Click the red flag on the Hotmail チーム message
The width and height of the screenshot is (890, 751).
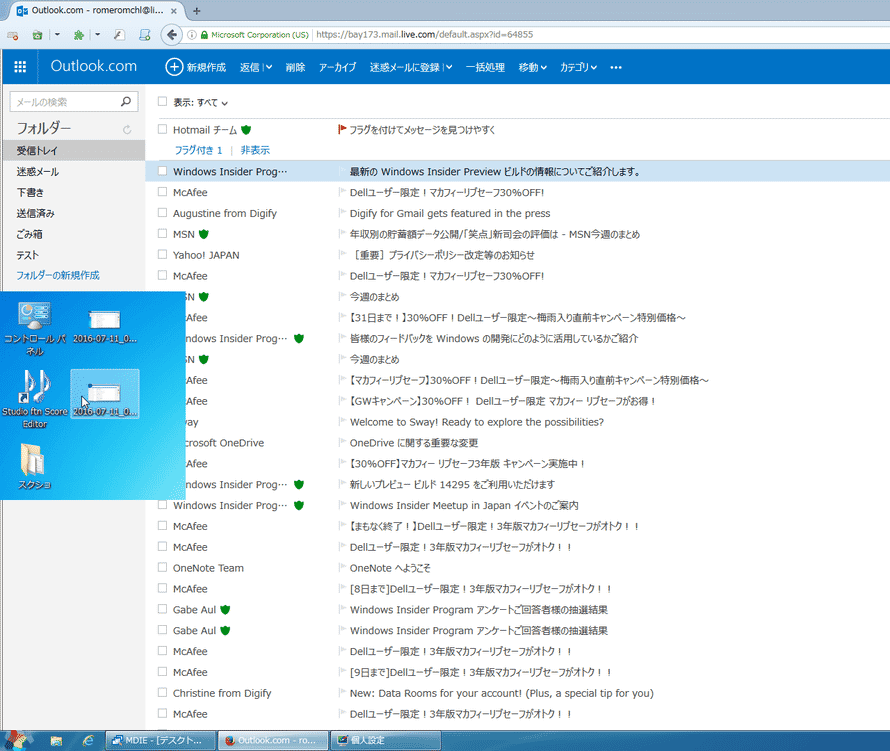point(342,129)
